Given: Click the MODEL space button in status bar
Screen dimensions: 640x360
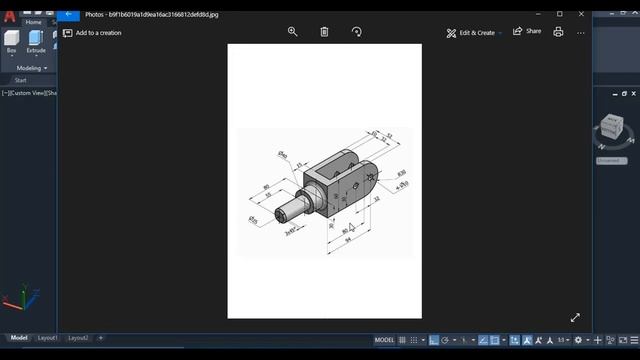Looking at the screenshot, I should (x=384, y=340).
